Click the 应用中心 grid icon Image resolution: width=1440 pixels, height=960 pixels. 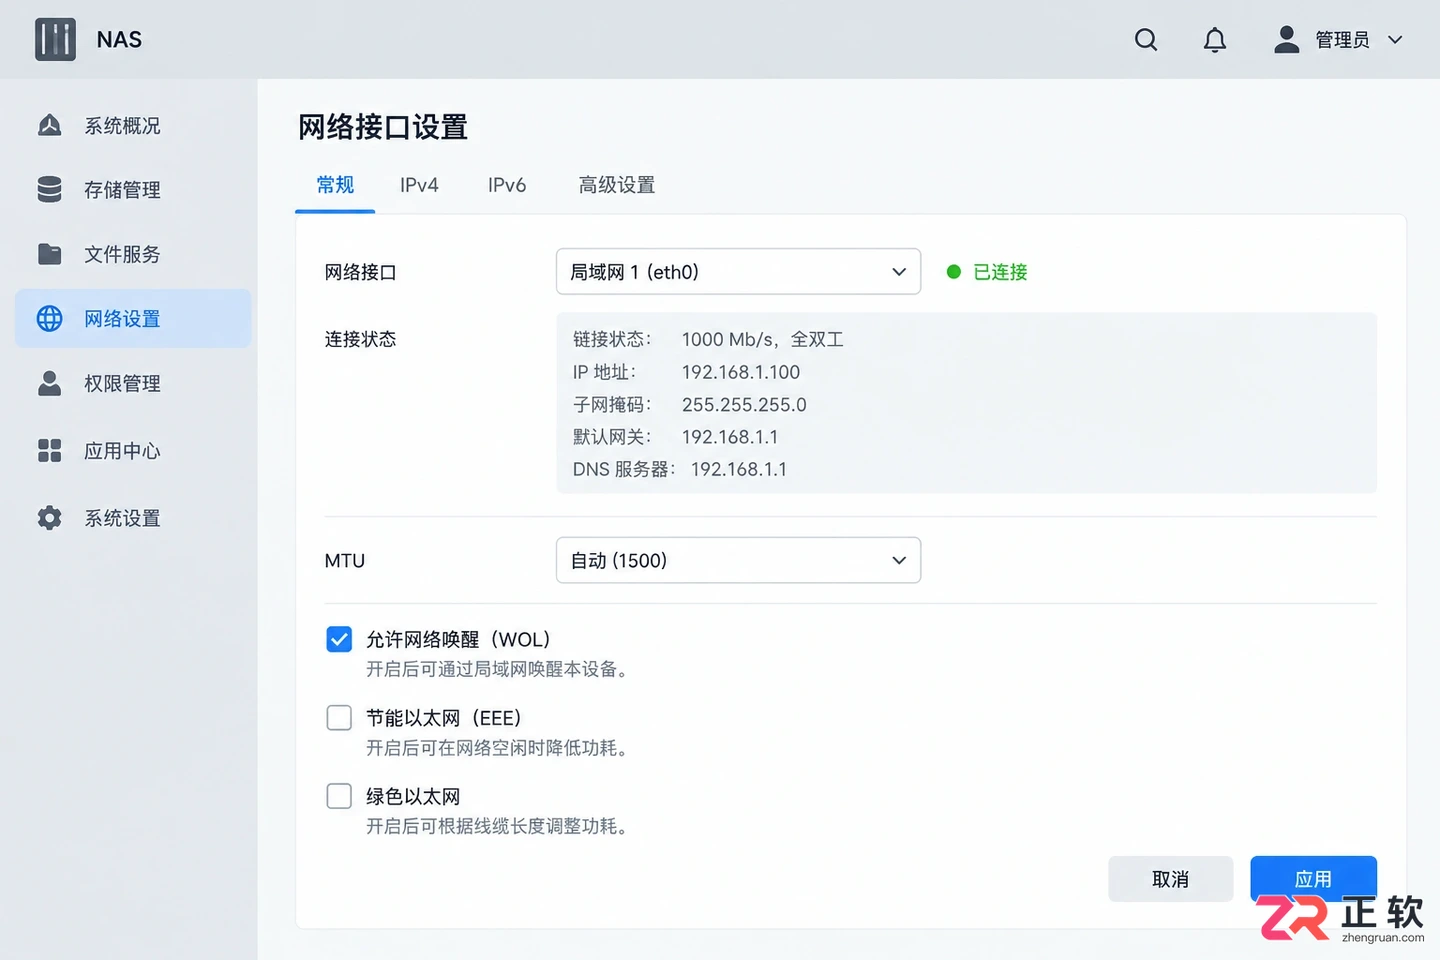click(50, 450)
